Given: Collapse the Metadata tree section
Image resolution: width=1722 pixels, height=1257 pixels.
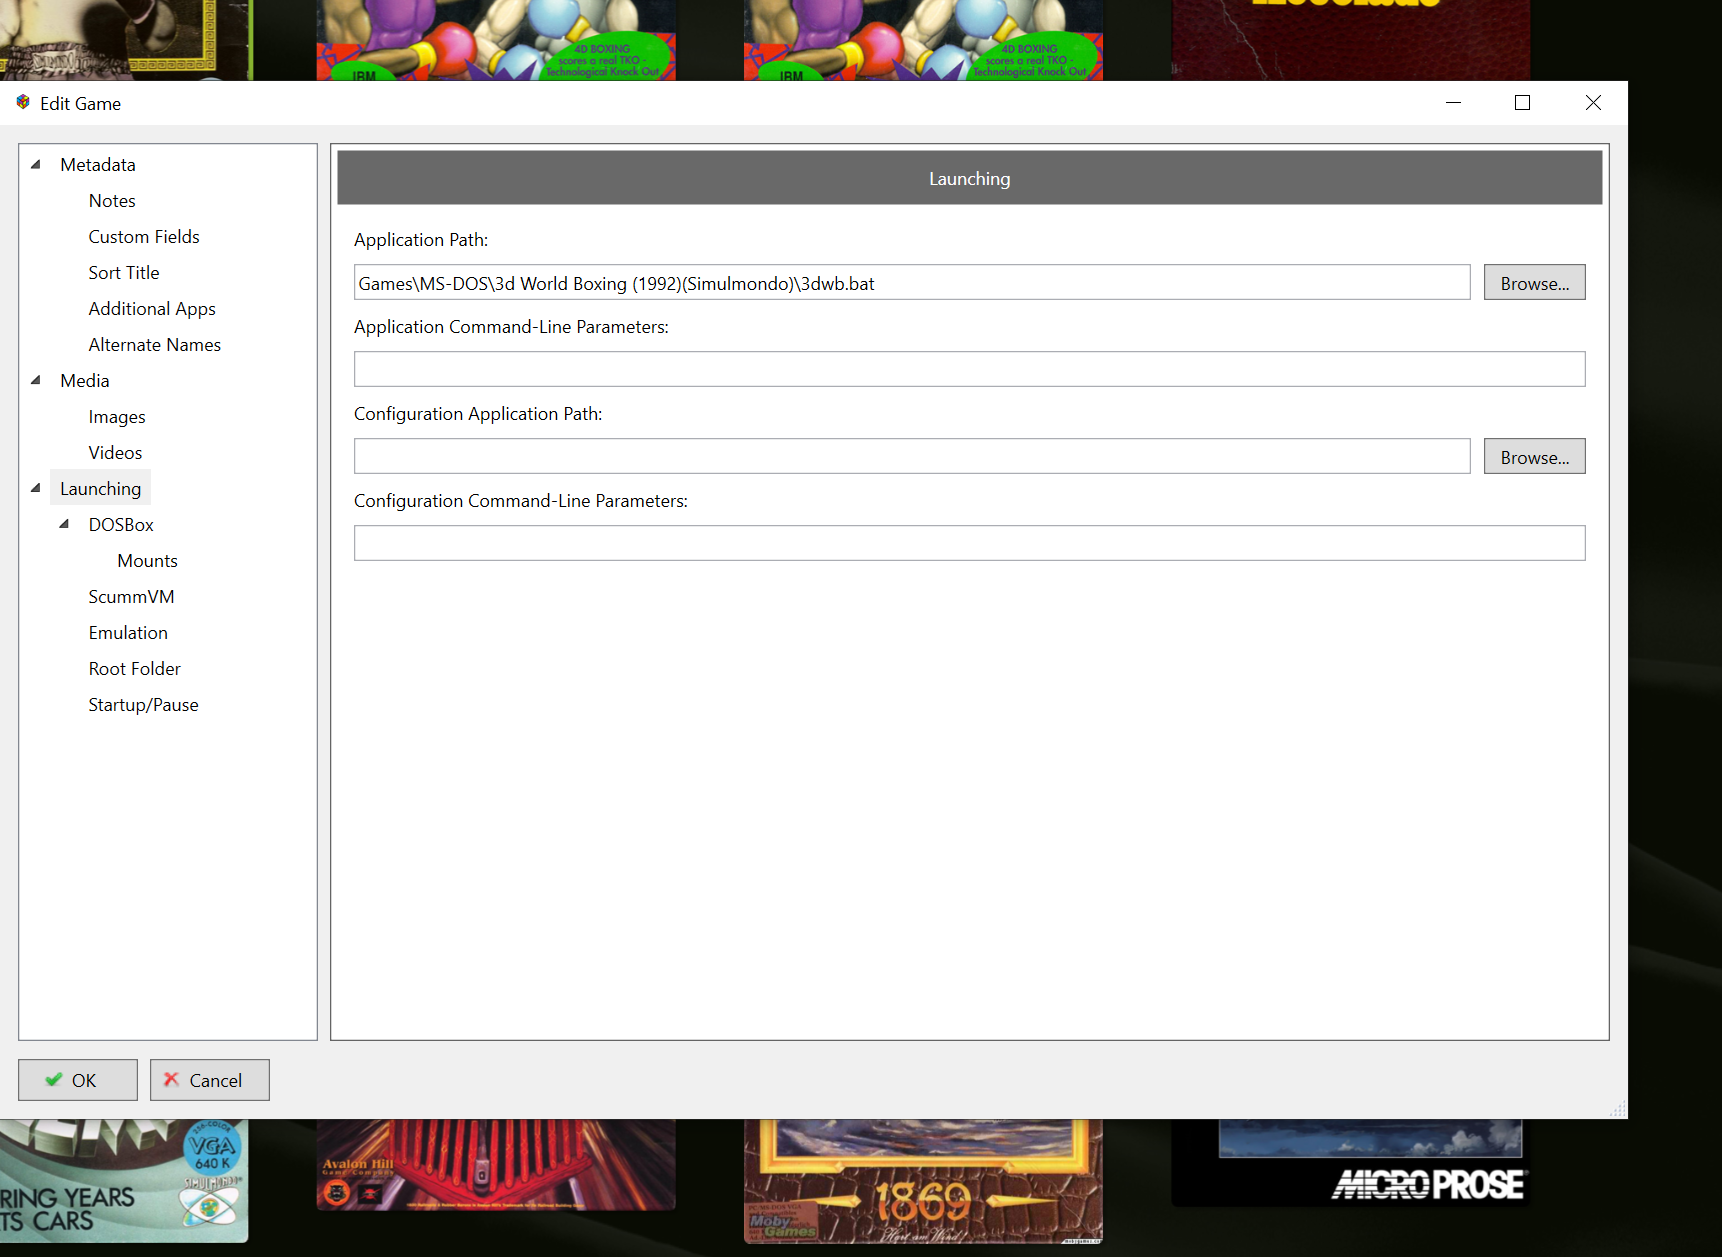Looking at the screenshot, I should (36, 165).
